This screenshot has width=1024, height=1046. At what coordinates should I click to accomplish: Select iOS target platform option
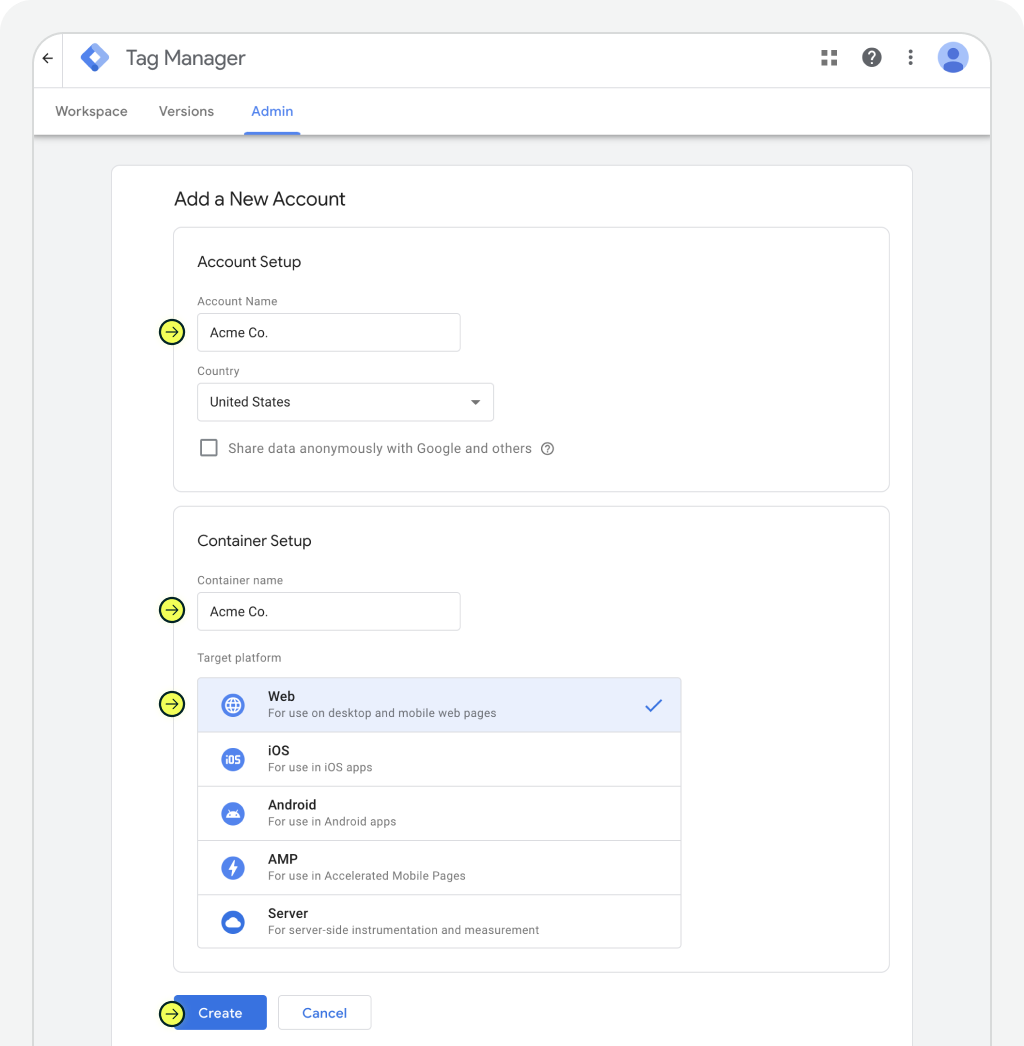click(439, 759)
